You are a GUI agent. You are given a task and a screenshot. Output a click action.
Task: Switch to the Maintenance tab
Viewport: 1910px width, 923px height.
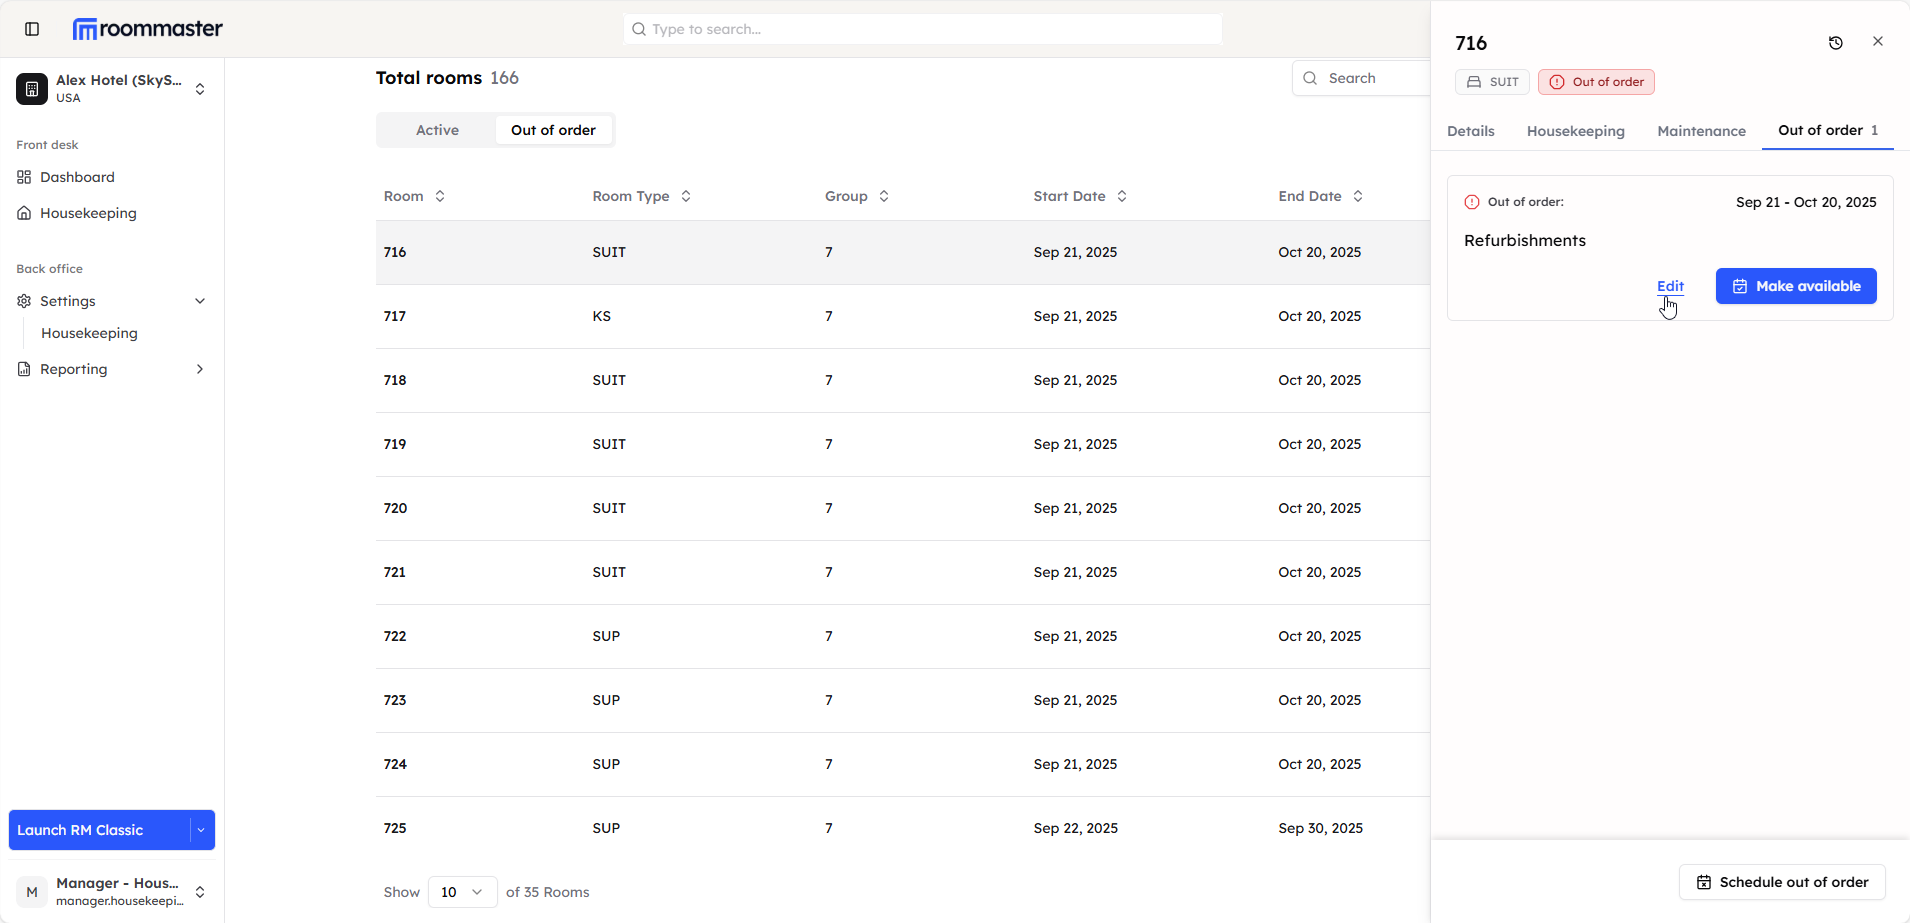pos(1701,131)
